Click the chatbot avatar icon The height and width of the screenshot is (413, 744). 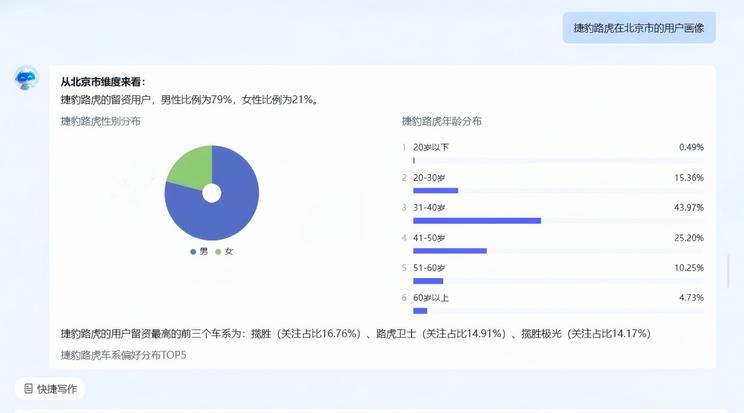click(x=26, y=79)
